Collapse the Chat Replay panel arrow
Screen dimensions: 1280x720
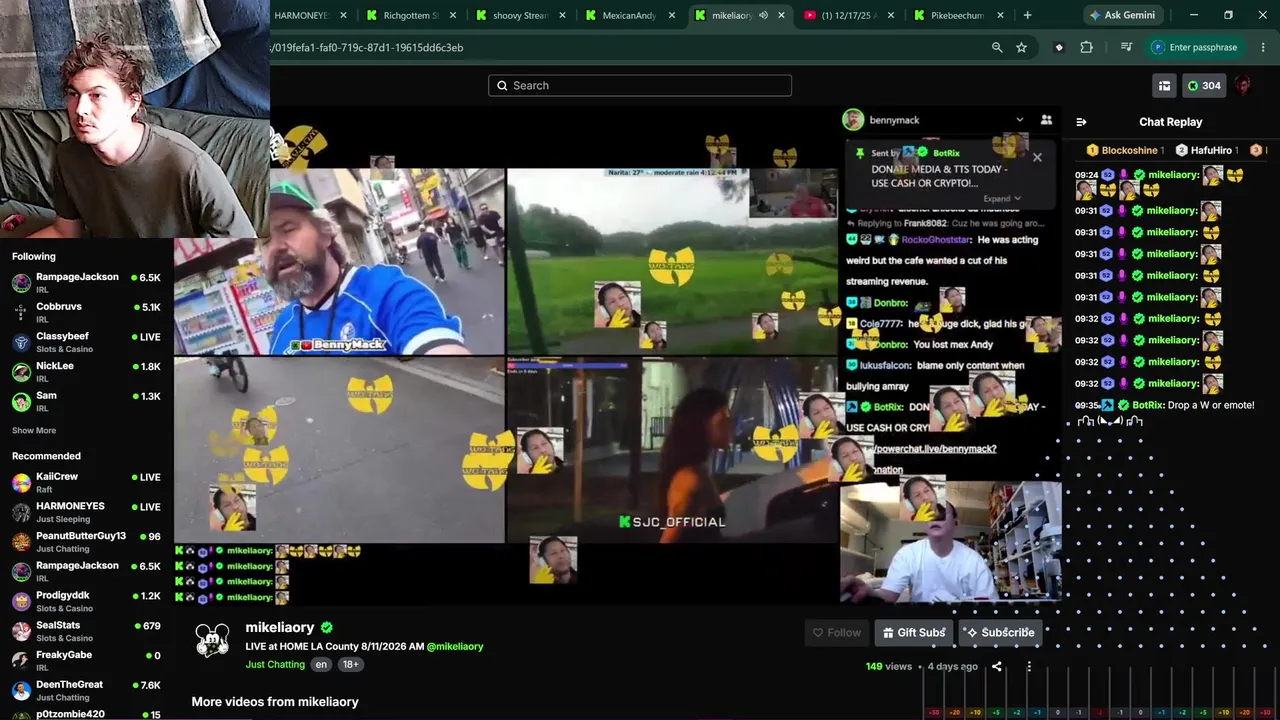(1081, 122)
